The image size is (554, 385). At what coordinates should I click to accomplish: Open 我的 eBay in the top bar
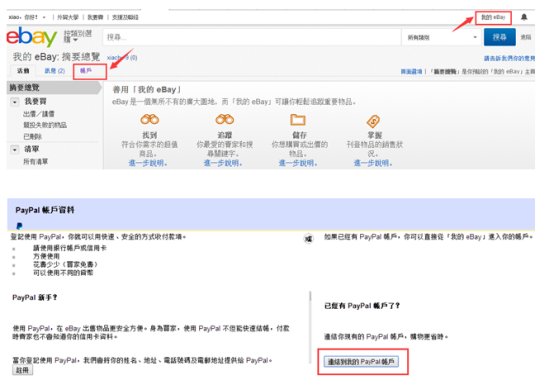pyautogui.click(x=493, y=17)
